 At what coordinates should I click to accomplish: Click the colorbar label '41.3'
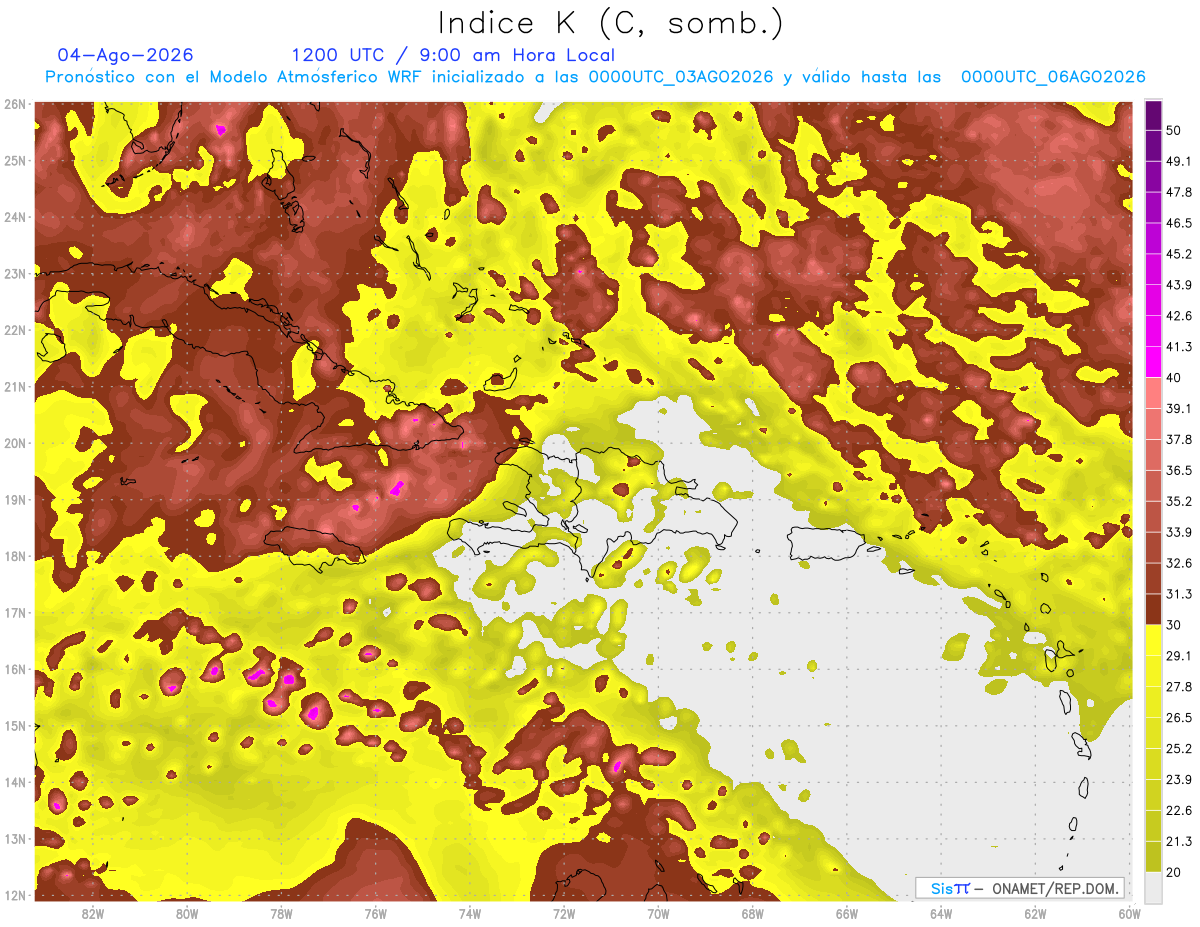pyautogui.click(x=1179, y=347)
